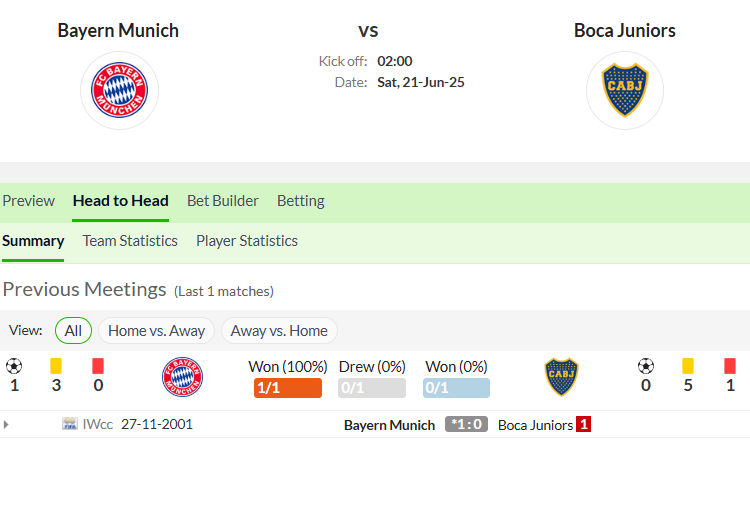Open Team Statistics sub-tab
The image size is (750, 522).
[x=130, y=241]
